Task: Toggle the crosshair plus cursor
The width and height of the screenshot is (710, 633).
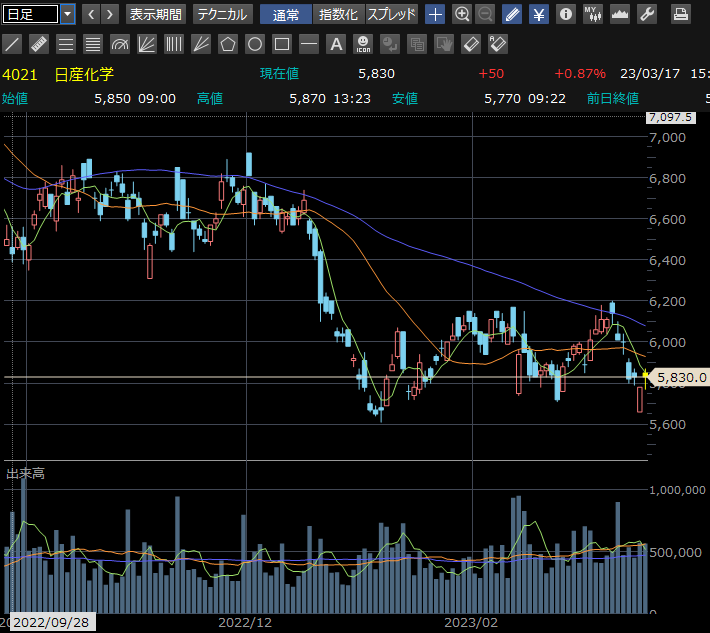Action: pos(435,14)
